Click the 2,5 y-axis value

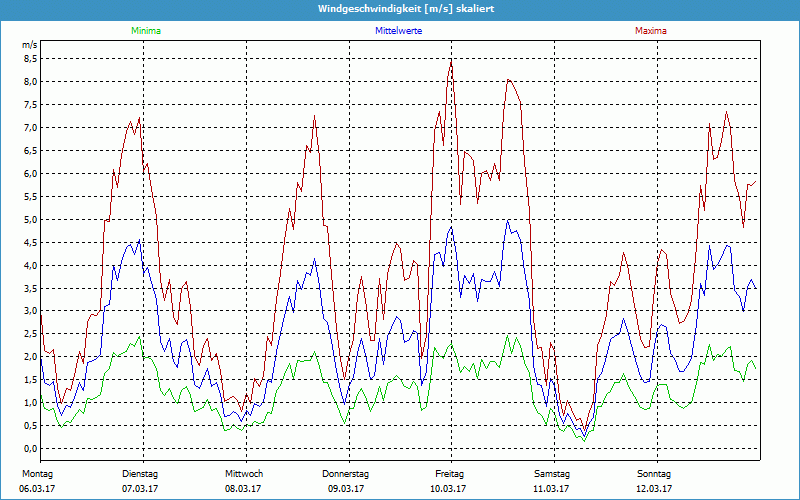tap(31, 334)
